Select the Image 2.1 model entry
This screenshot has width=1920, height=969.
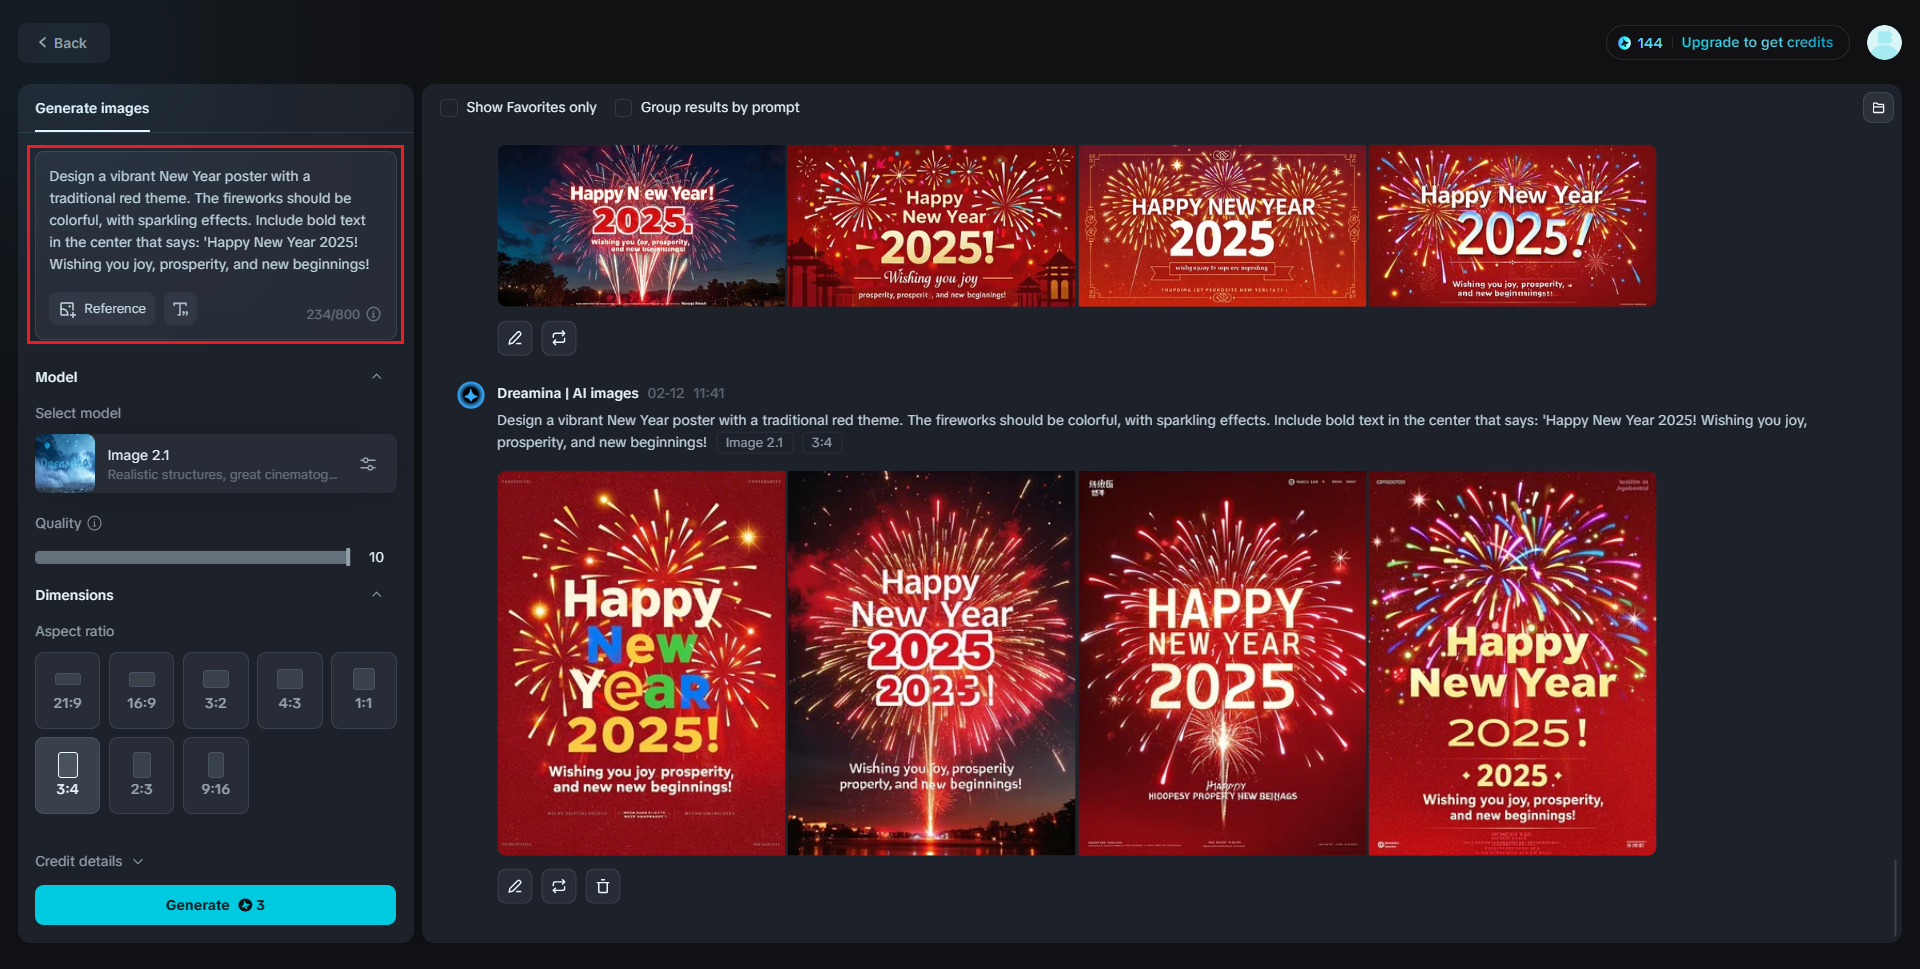pos(216,464)
